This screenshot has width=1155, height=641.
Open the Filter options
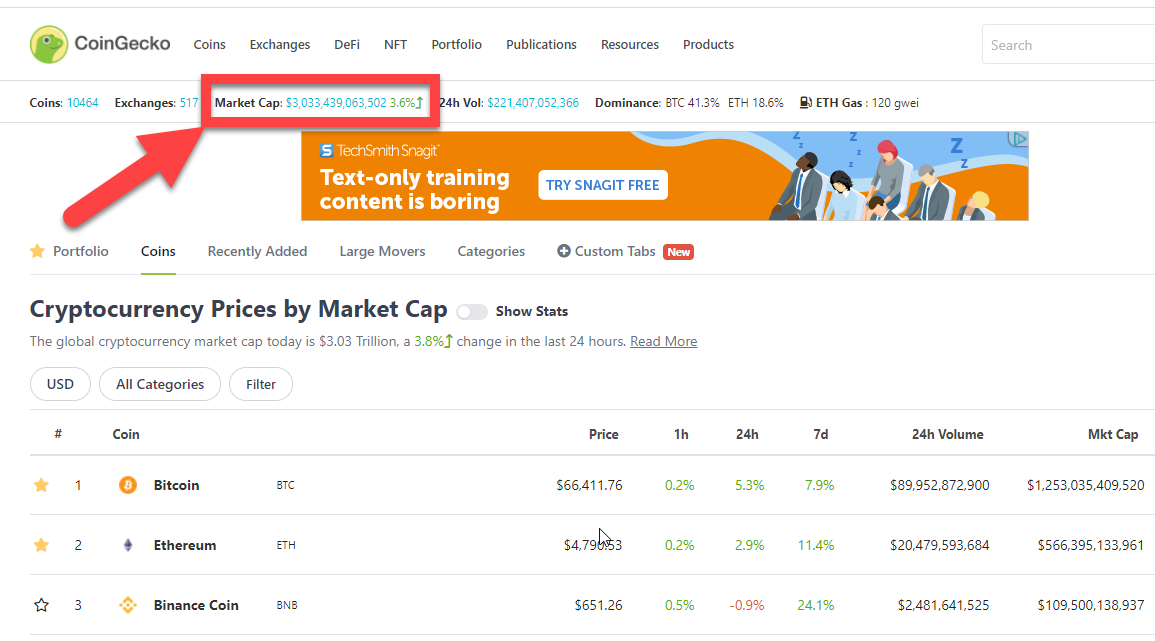[261, 384]
